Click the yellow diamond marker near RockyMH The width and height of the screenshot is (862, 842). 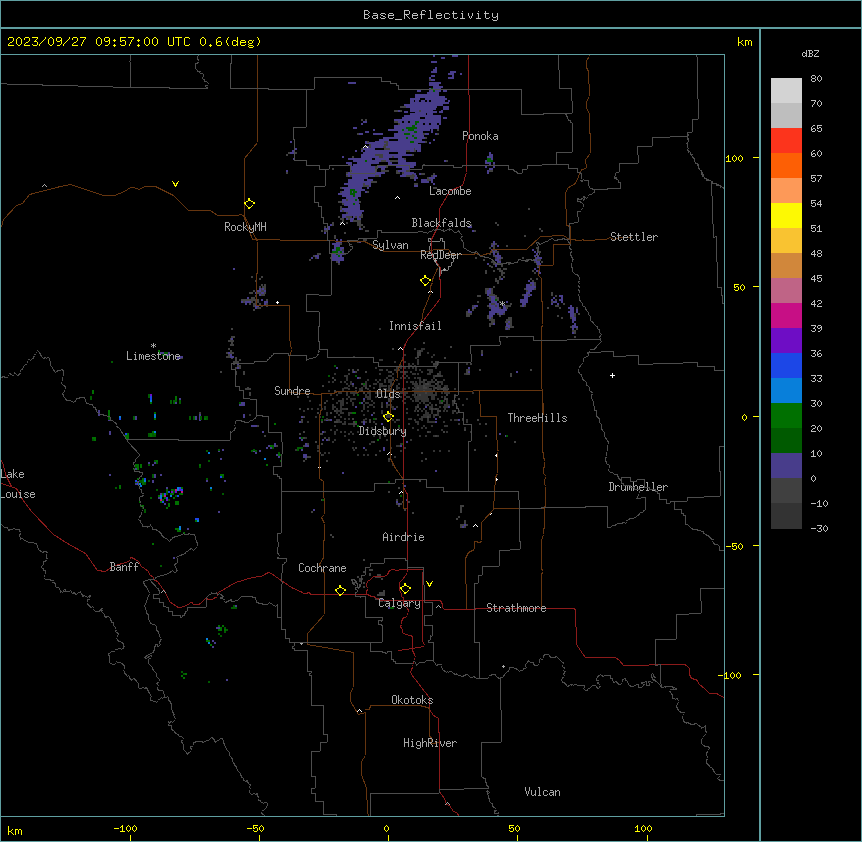(x=250, y=204)
